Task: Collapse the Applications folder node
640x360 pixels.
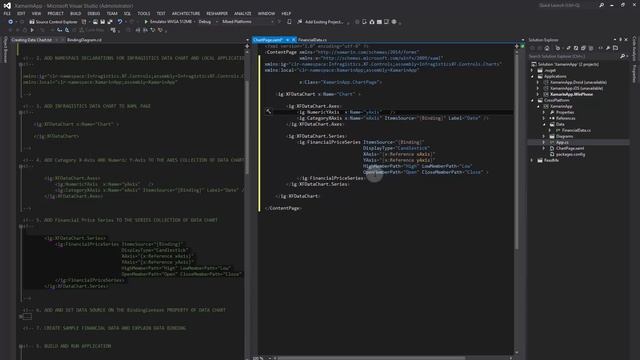Action: (x=532, y=76)
